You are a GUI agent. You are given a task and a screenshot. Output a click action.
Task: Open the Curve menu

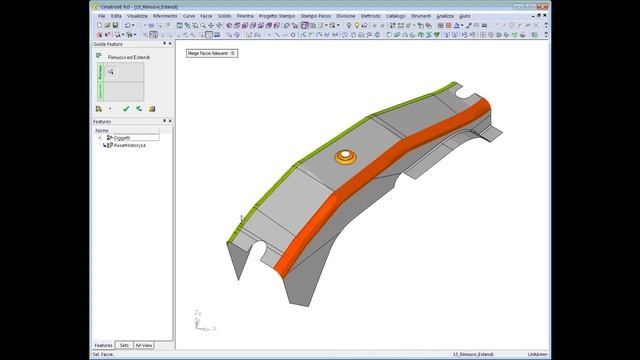(189, 16)
